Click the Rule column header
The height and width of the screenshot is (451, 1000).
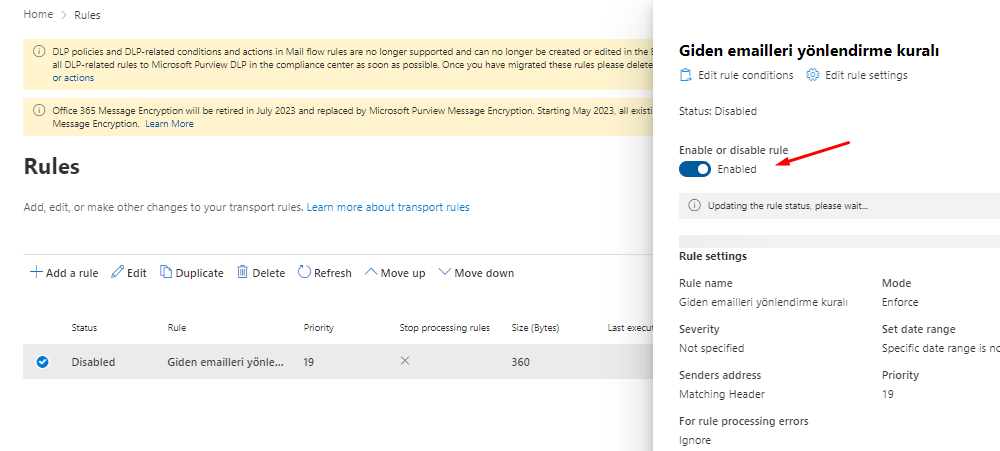177,328
